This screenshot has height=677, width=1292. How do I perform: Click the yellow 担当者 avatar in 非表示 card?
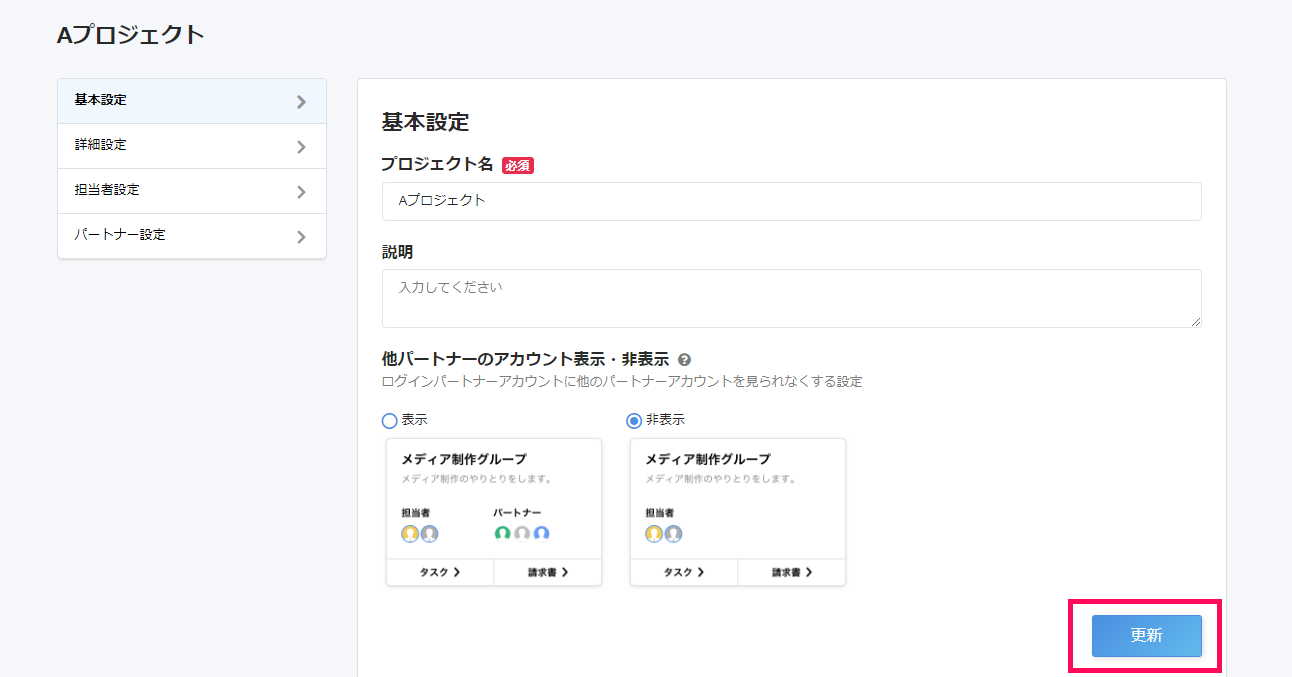(654, 534)
